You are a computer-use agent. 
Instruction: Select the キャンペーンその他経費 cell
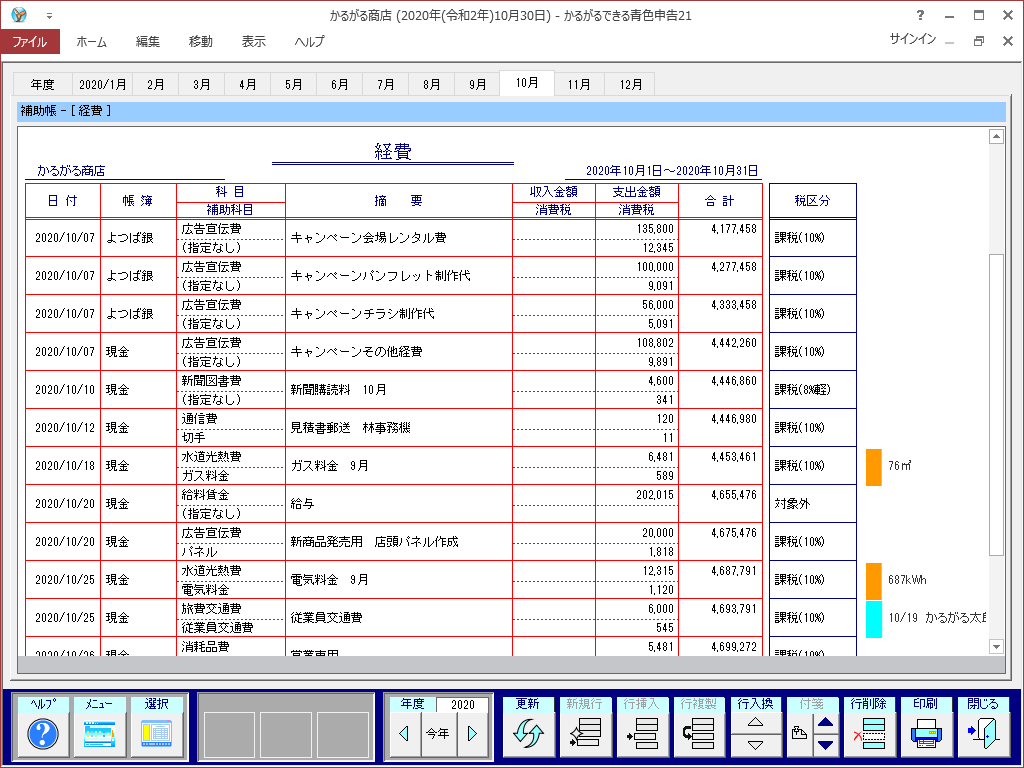click(398, 351)
